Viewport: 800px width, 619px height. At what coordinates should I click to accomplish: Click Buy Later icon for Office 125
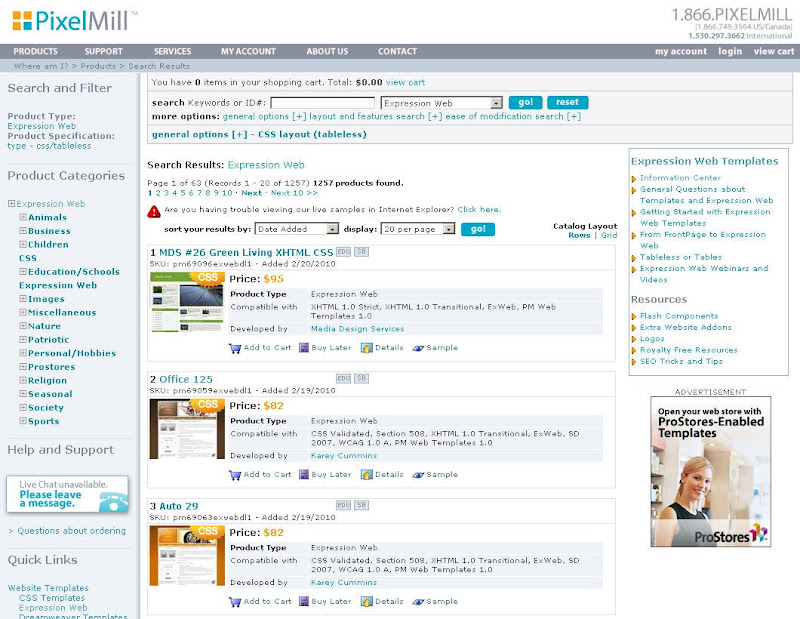coord(304,475)
